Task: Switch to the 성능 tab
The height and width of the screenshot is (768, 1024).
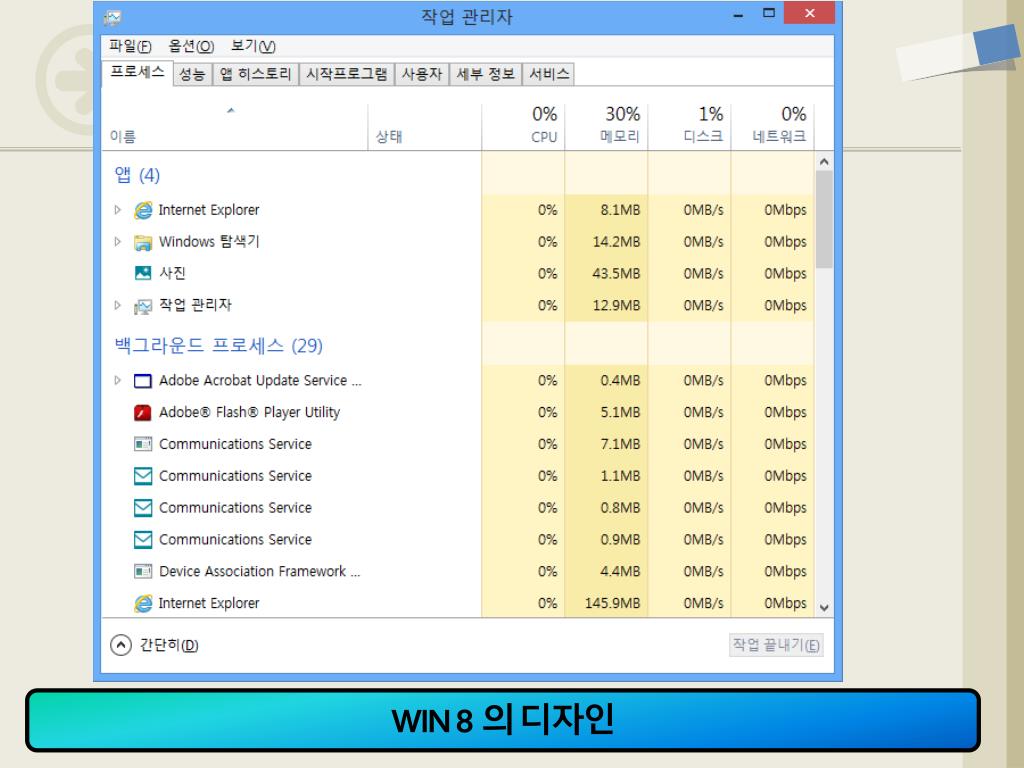Action: pos(192,74)
